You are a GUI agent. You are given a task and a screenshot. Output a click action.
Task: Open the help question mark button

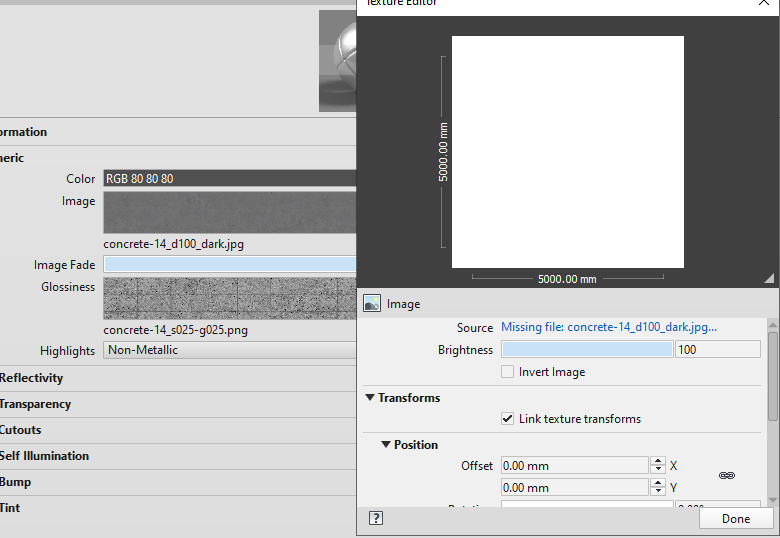point(376,518)
